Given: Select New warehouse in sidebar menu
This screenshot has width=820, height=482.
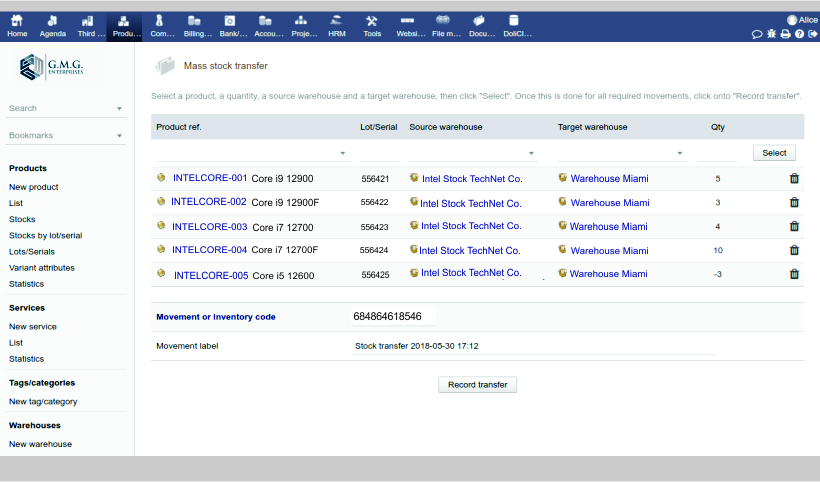Looking at the screenshot, I should click(x=40, y=444).
